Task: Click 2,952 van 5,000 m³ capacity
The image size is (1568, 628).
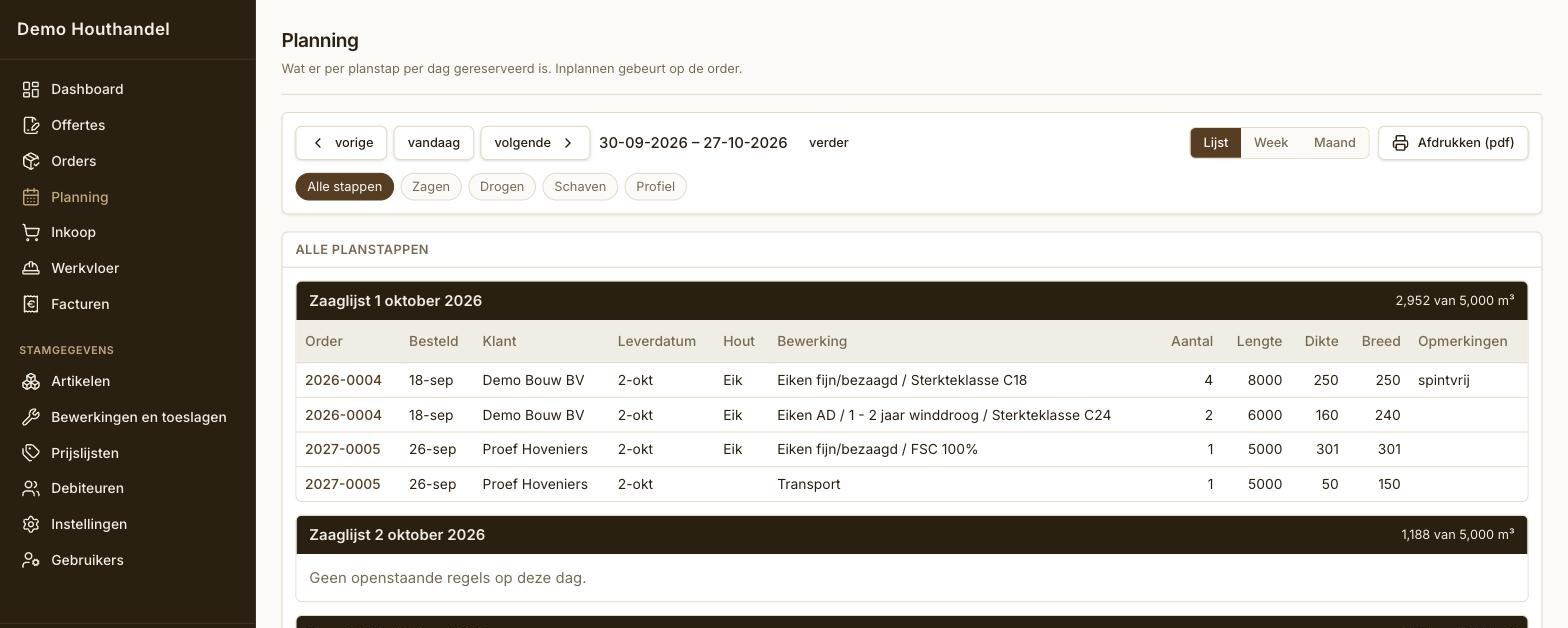Action: click(1454, 301)
